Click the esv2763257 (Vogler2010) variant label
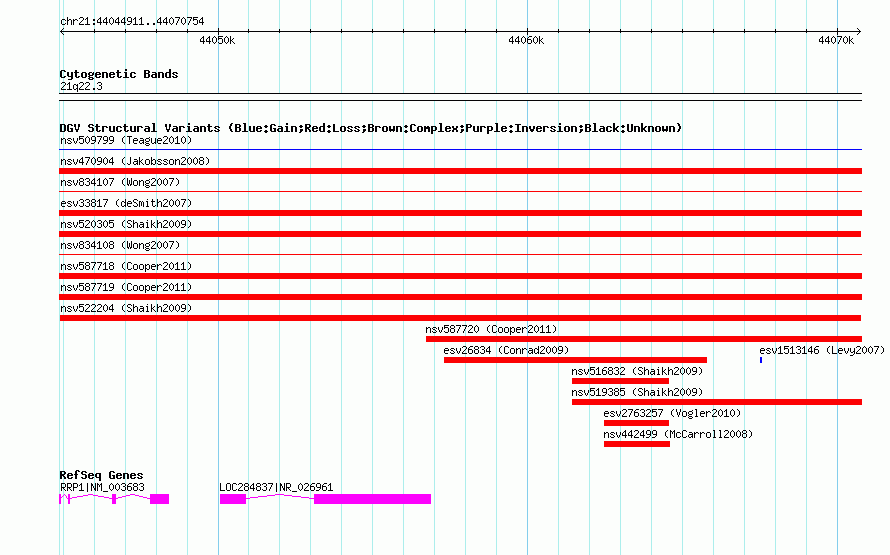The width and height of the screenshot is (890, 555). [x=672, y=413]
